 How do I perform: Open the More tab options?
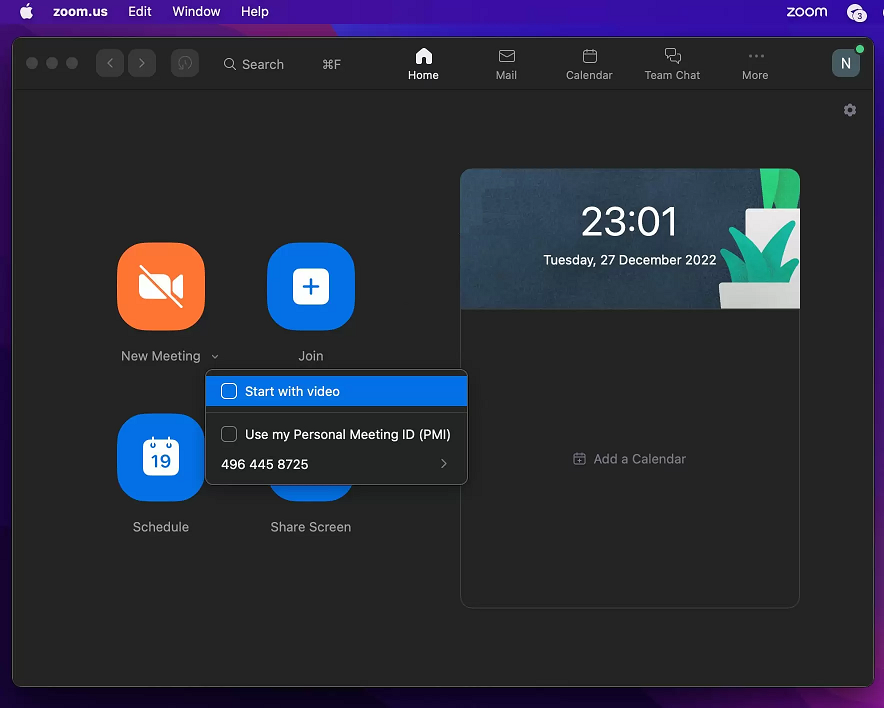(x=755, y=65)
